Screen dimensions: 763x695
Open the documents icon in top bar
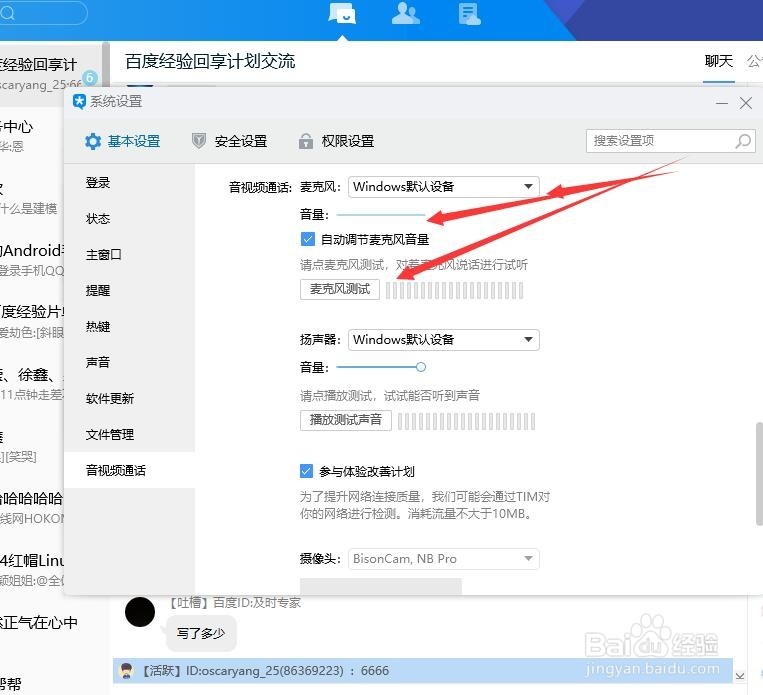point(470,14)
